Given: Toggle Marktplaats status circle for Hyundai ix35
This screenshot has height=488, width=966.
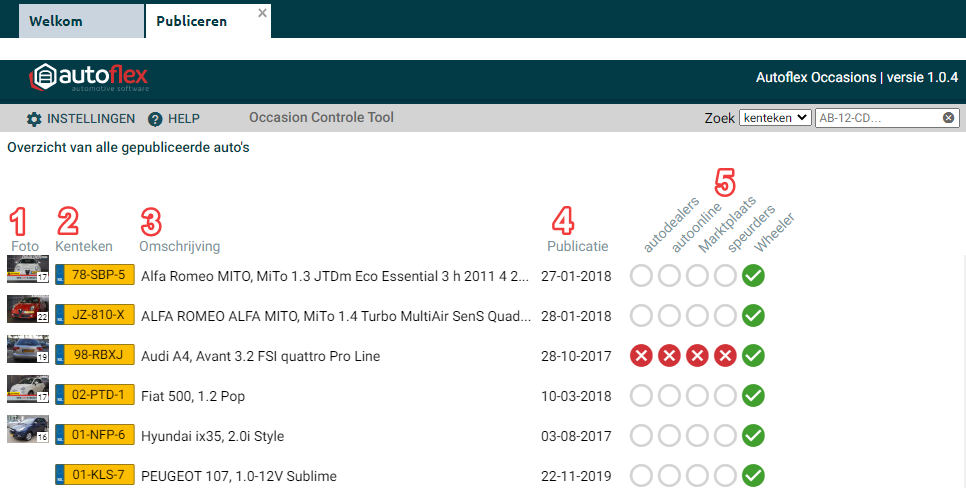Looking at the screenshot, I should [x=698, y=436].
